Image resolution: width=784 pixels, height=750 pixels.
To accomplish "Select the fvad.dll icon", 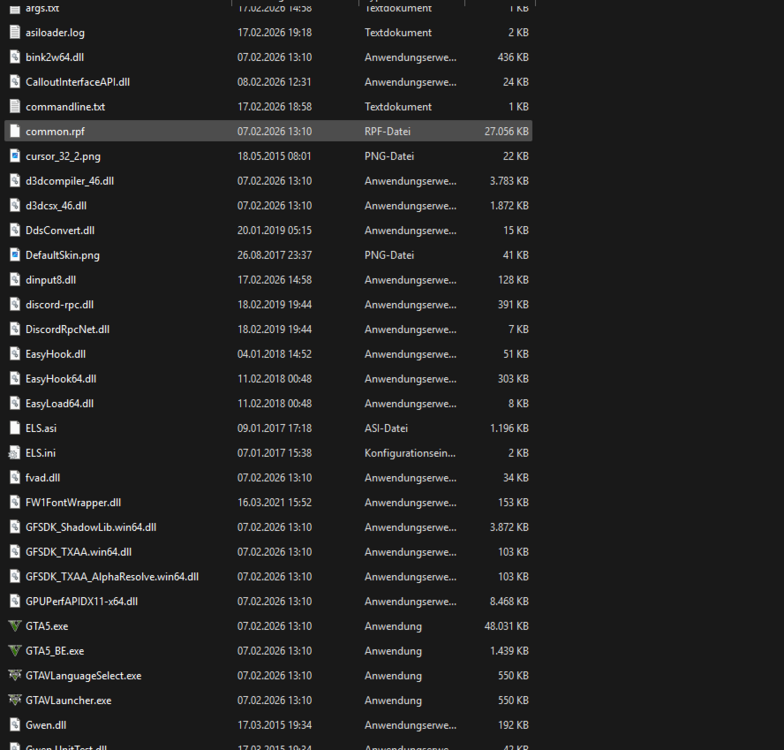I will pyautogui.click(x=15, y=478).
